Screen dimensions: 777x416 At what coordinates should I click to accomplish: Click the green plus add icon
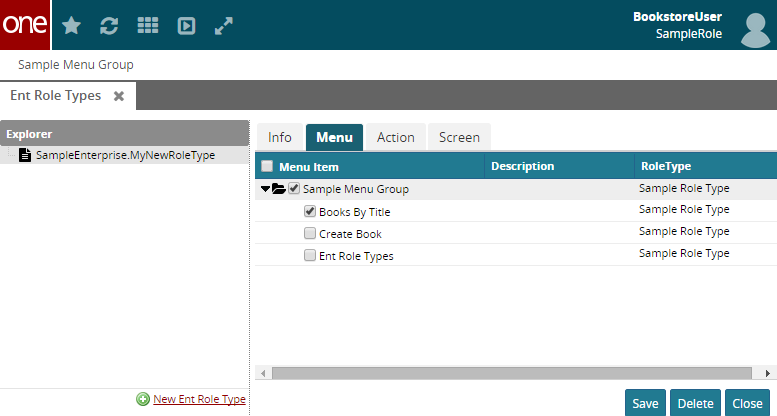tap(143, 399)
